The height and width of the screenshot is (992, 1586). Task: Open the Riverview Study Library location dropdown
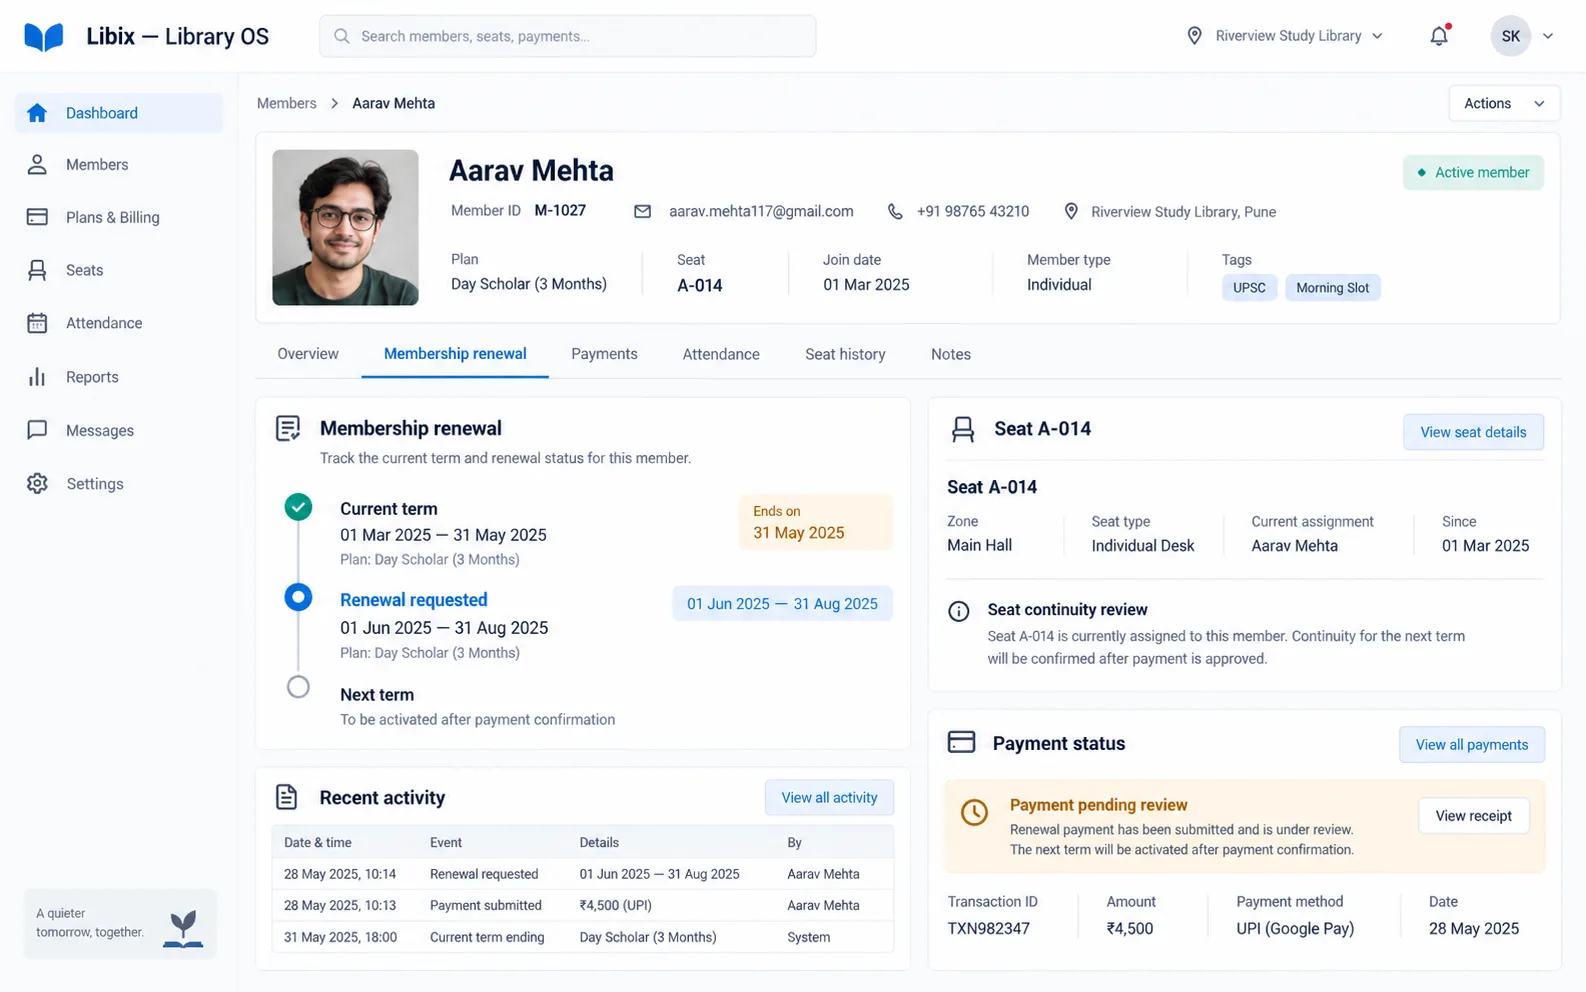point(1285,36)
